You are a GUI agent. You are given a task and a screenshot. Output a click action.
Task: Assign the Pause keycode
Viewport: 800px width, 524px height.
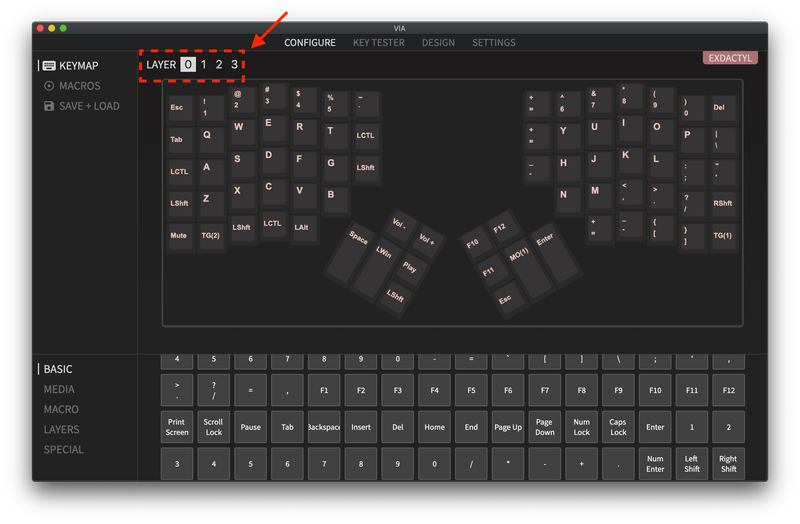click(251, 427)
